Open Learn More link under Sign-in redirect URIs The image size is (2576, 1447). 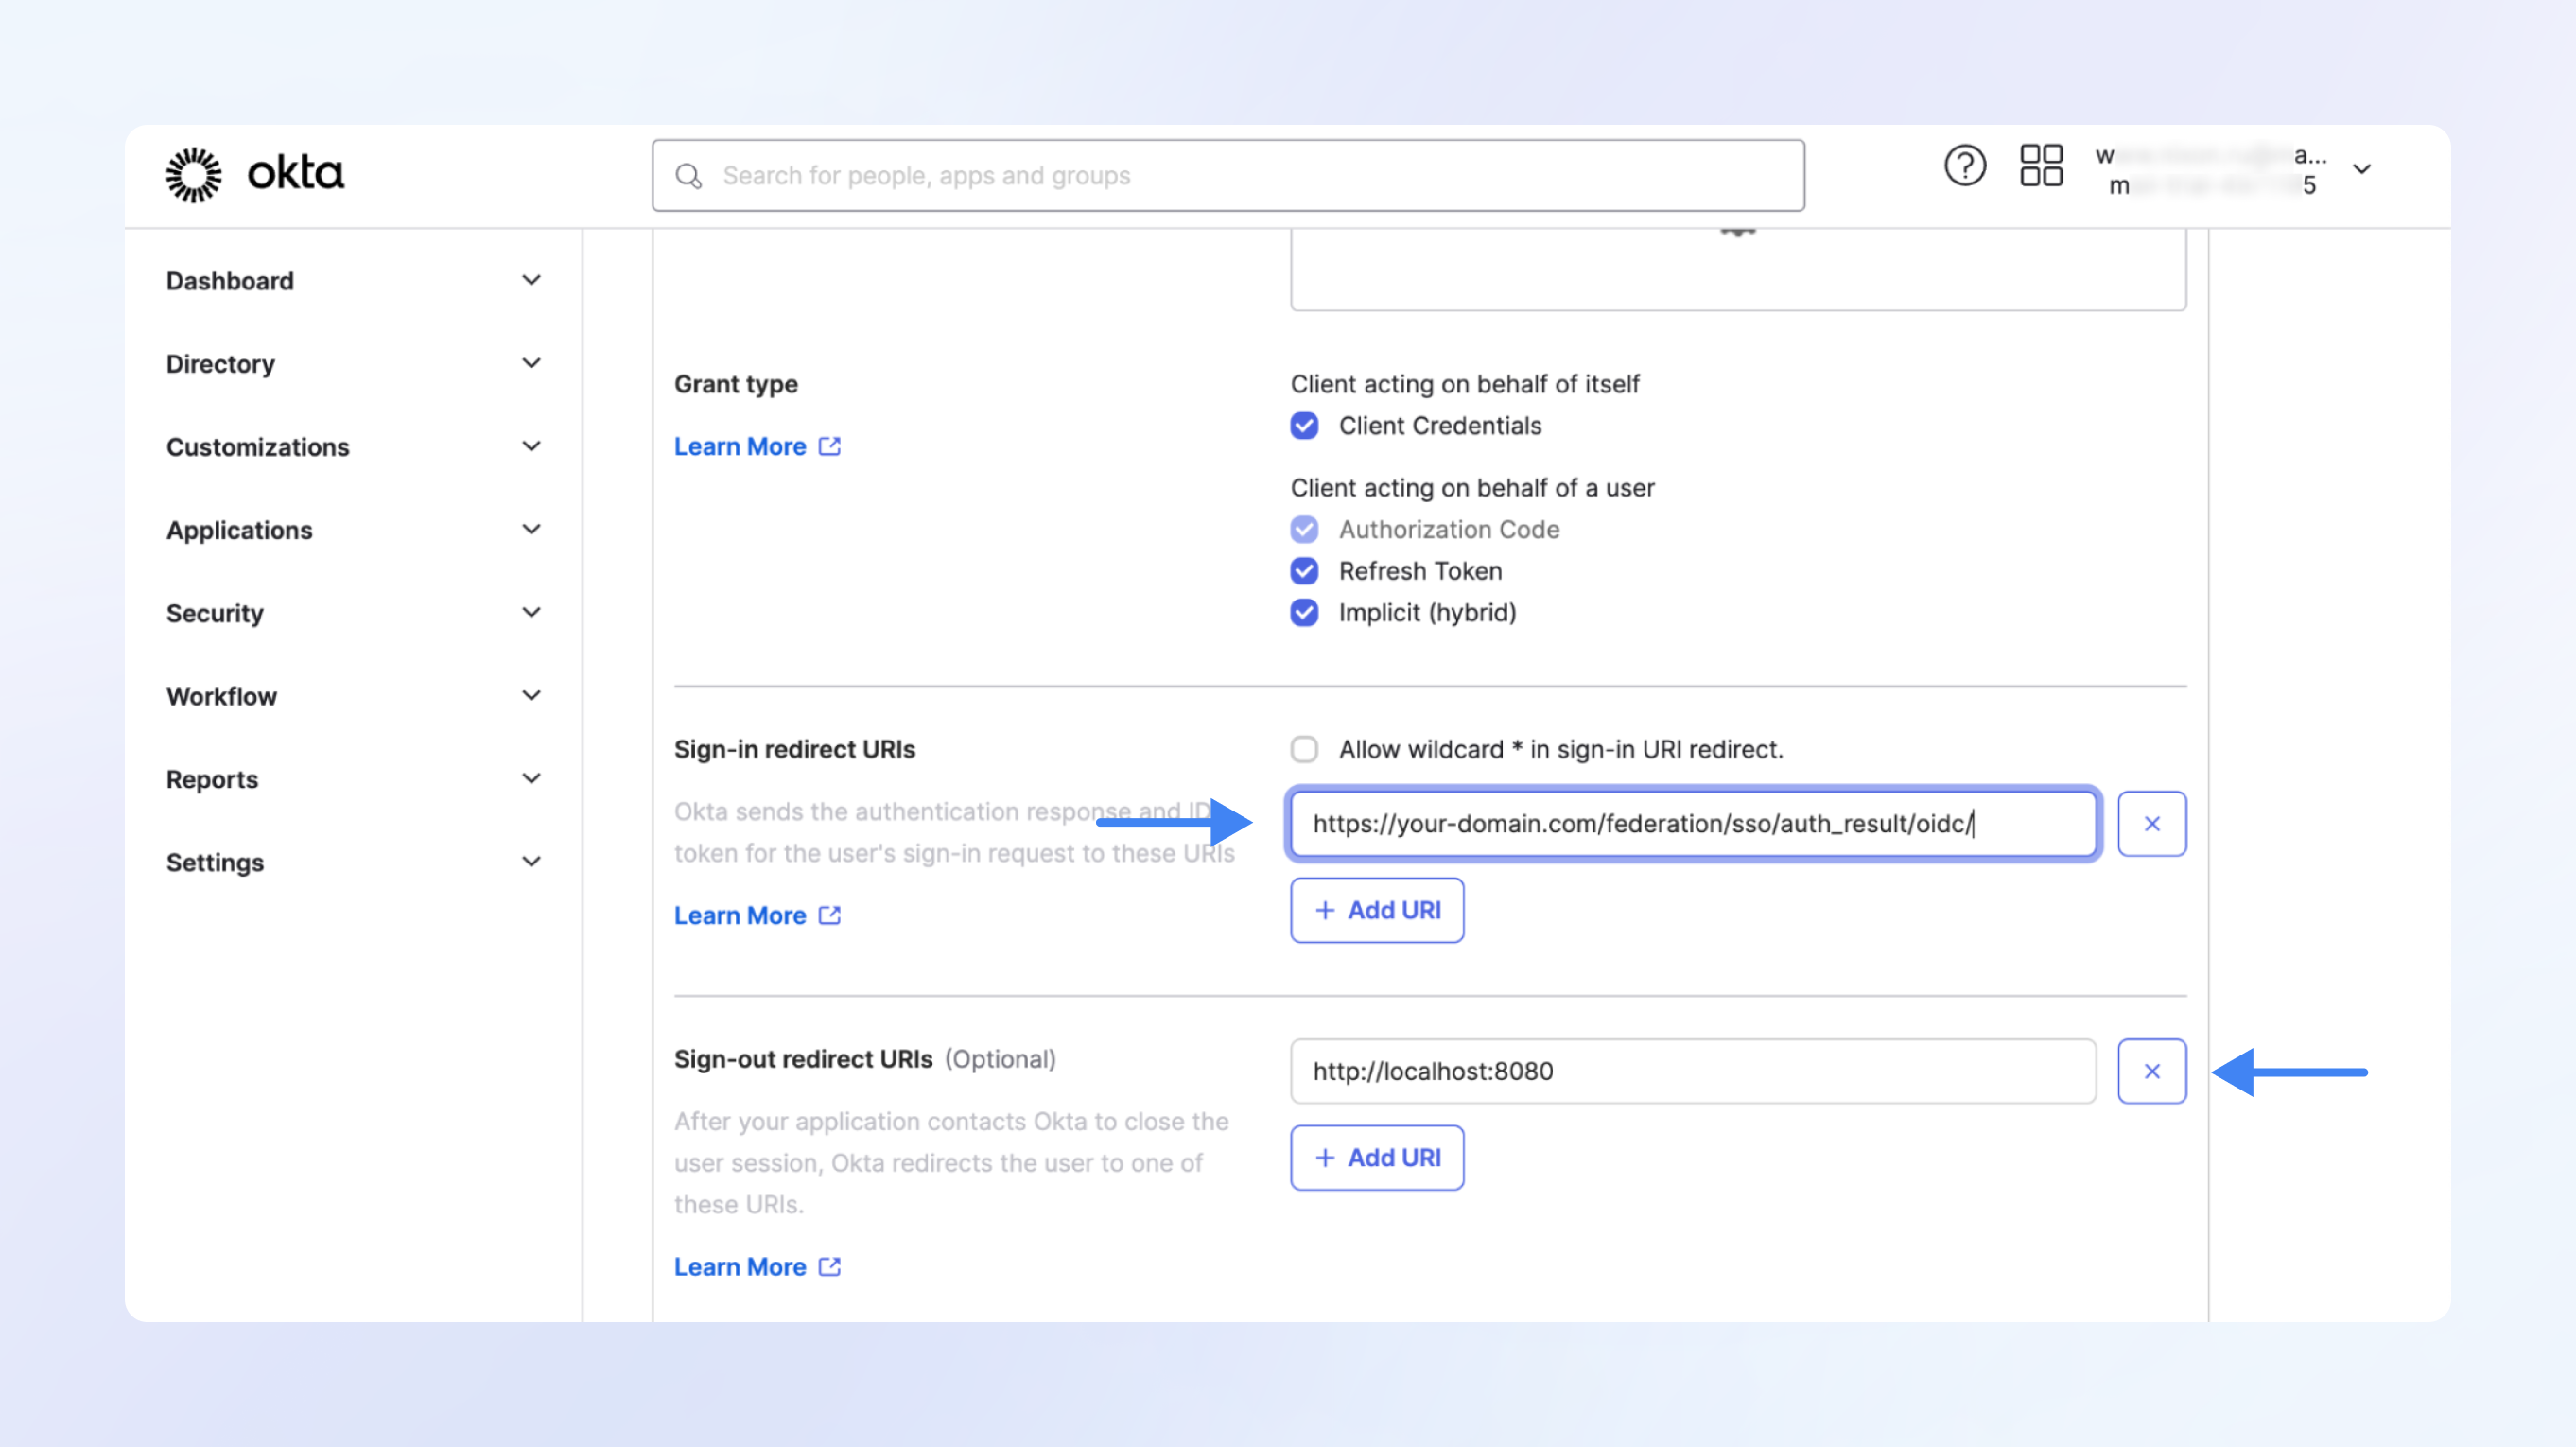(740, 915)
